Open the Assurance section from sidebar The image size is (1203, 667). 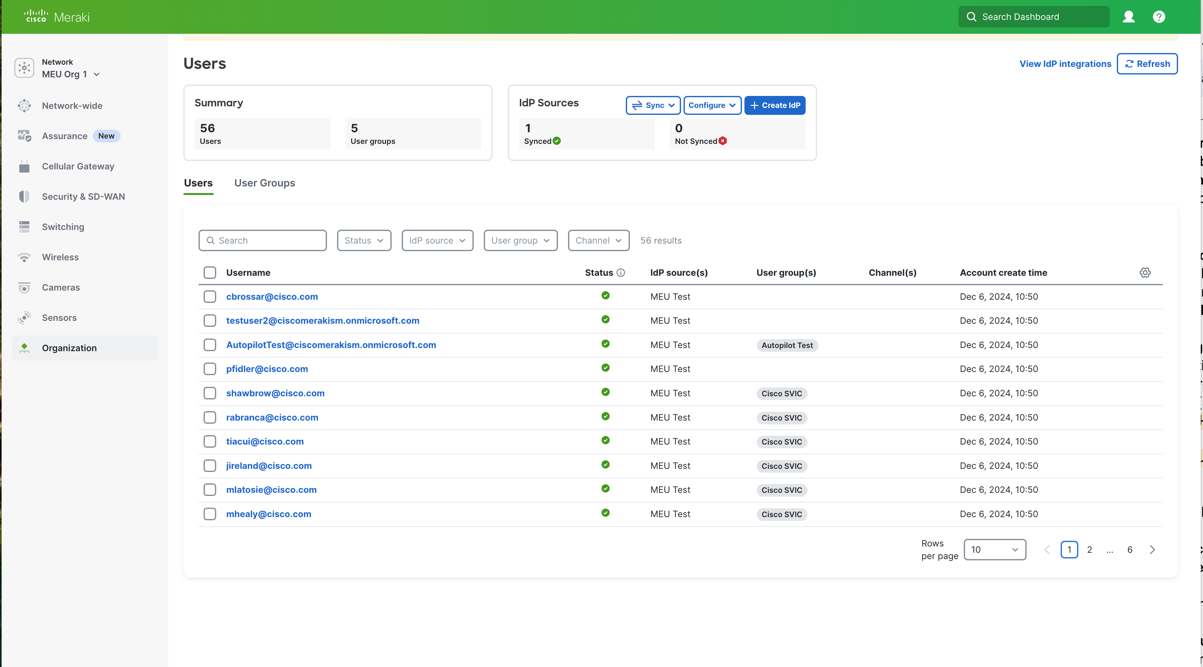22,135
